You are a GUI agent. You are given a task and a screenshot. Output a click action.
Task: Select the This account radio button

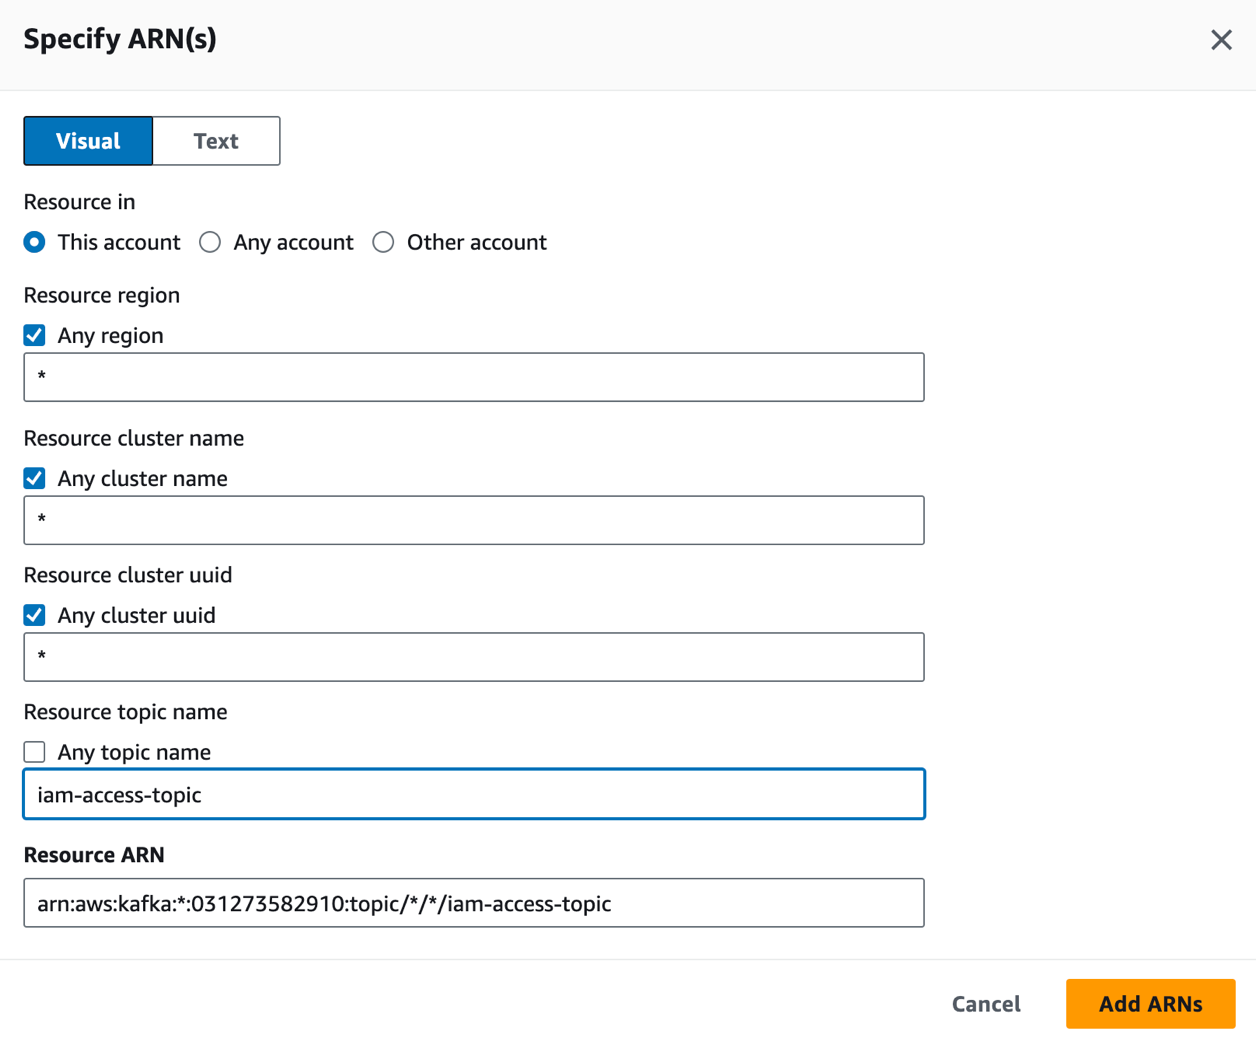click(35, 242)
